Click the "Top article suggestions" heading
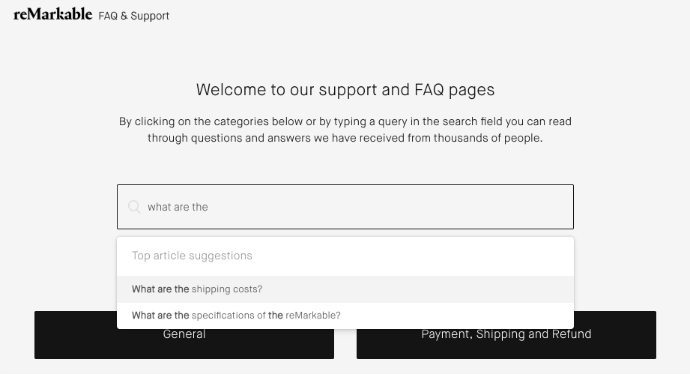 tap(192, 256)
